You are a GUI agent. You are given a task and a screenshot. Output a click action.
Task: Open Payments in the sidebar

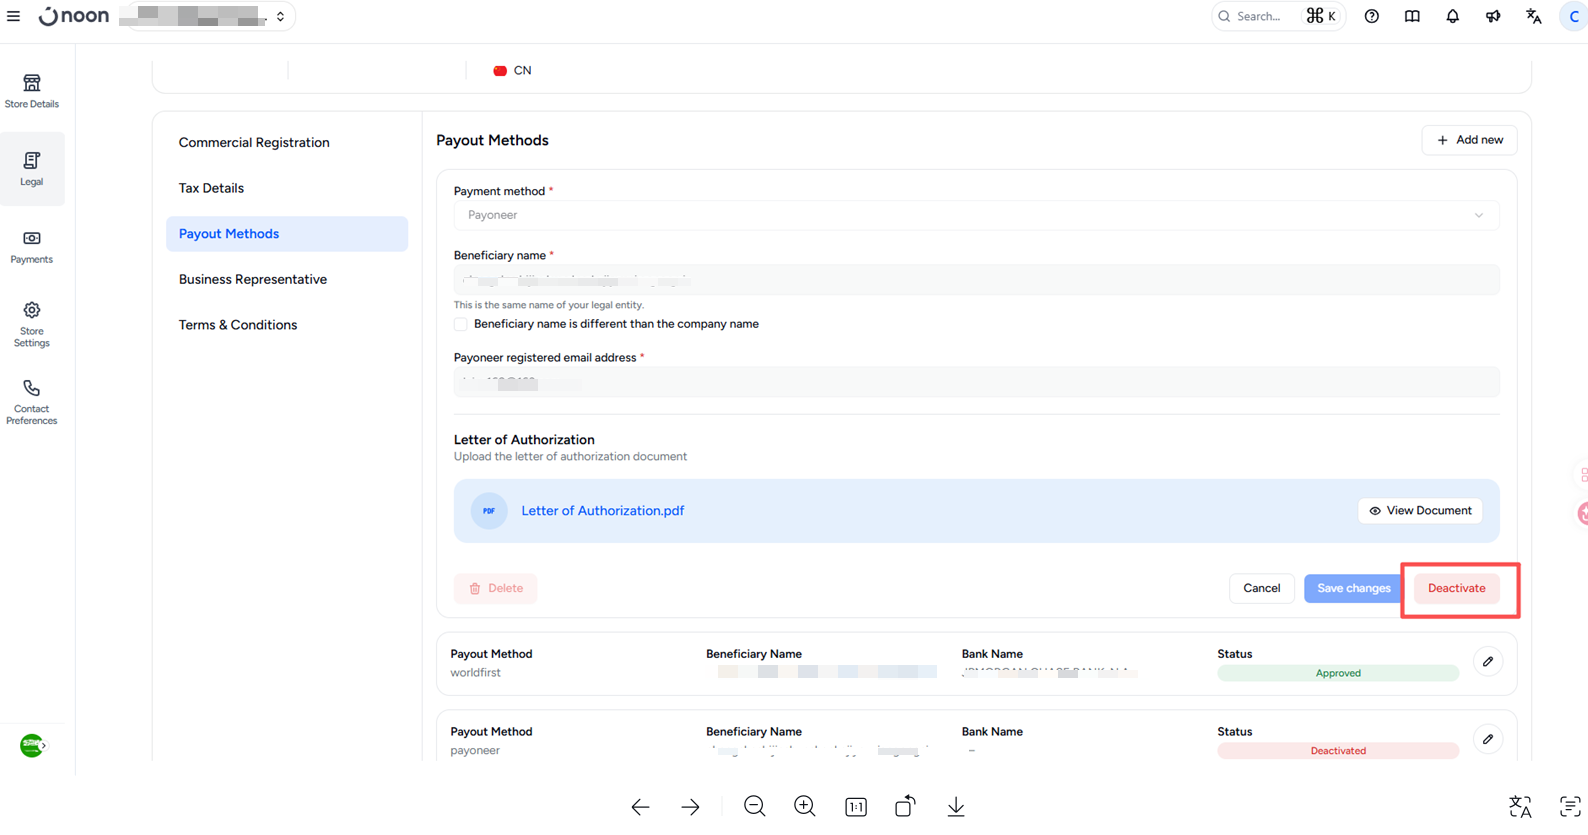click(32, 247)
